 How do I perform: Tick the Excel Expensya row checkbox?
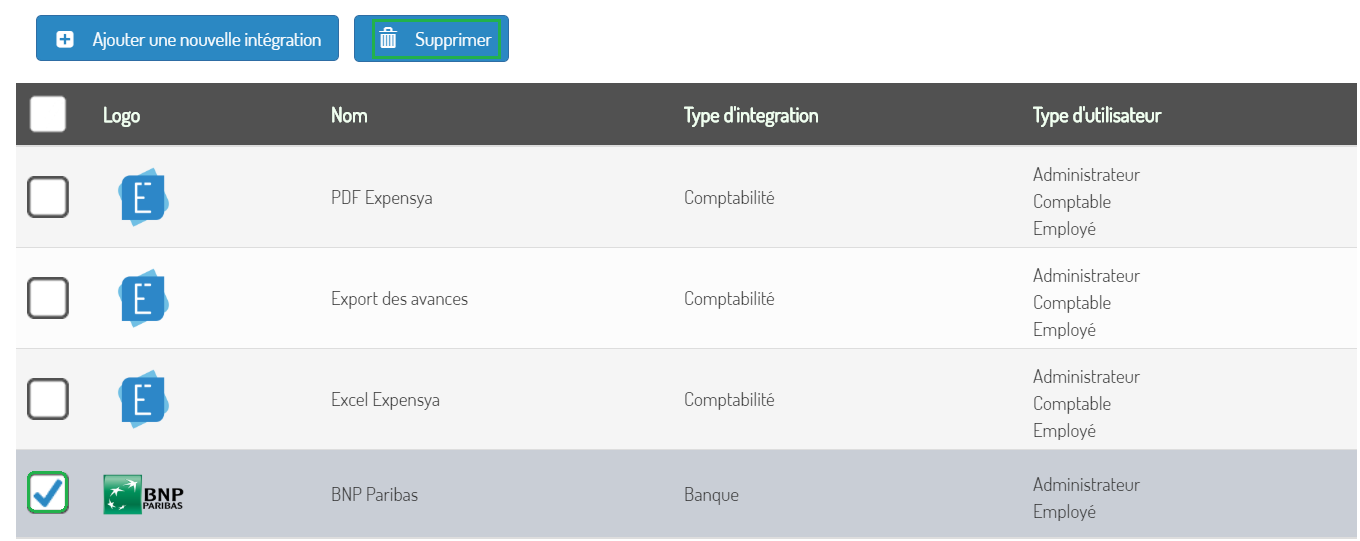pyautogui.click(x=48, y=399)
